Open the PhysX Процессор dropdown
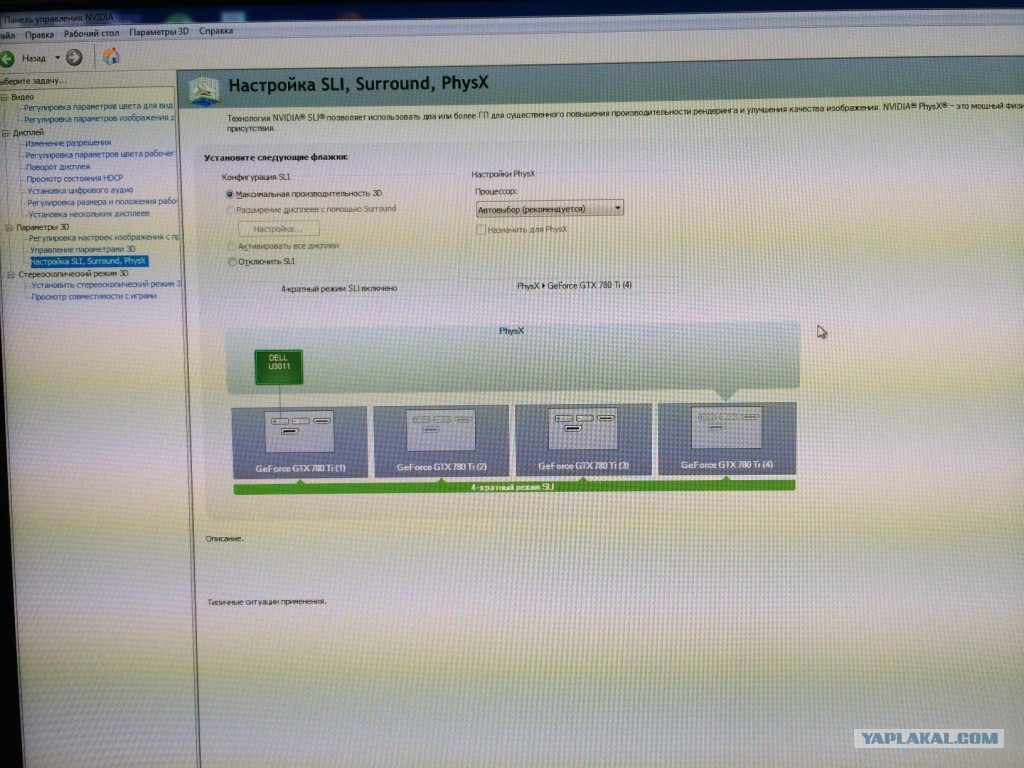Screen dimensions: 1024x768 point(549,209)
